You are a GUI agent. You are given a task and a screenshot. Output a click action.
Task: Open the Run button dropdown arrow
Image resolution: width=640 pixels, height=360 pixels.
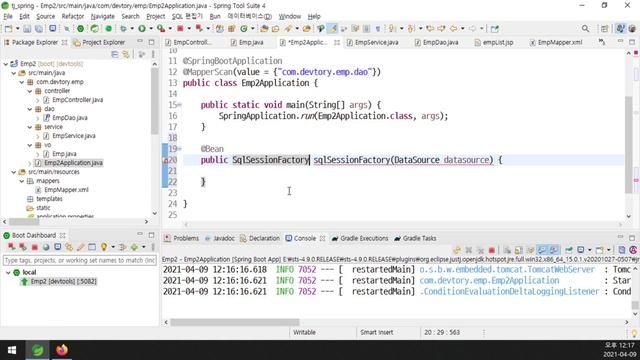pos(151,29)
